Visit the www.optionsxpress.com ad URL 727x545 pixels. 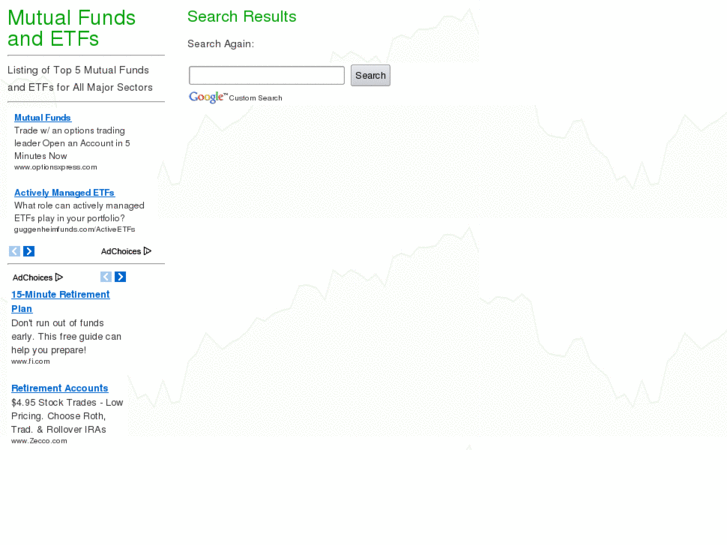click(x=55, y=167)
